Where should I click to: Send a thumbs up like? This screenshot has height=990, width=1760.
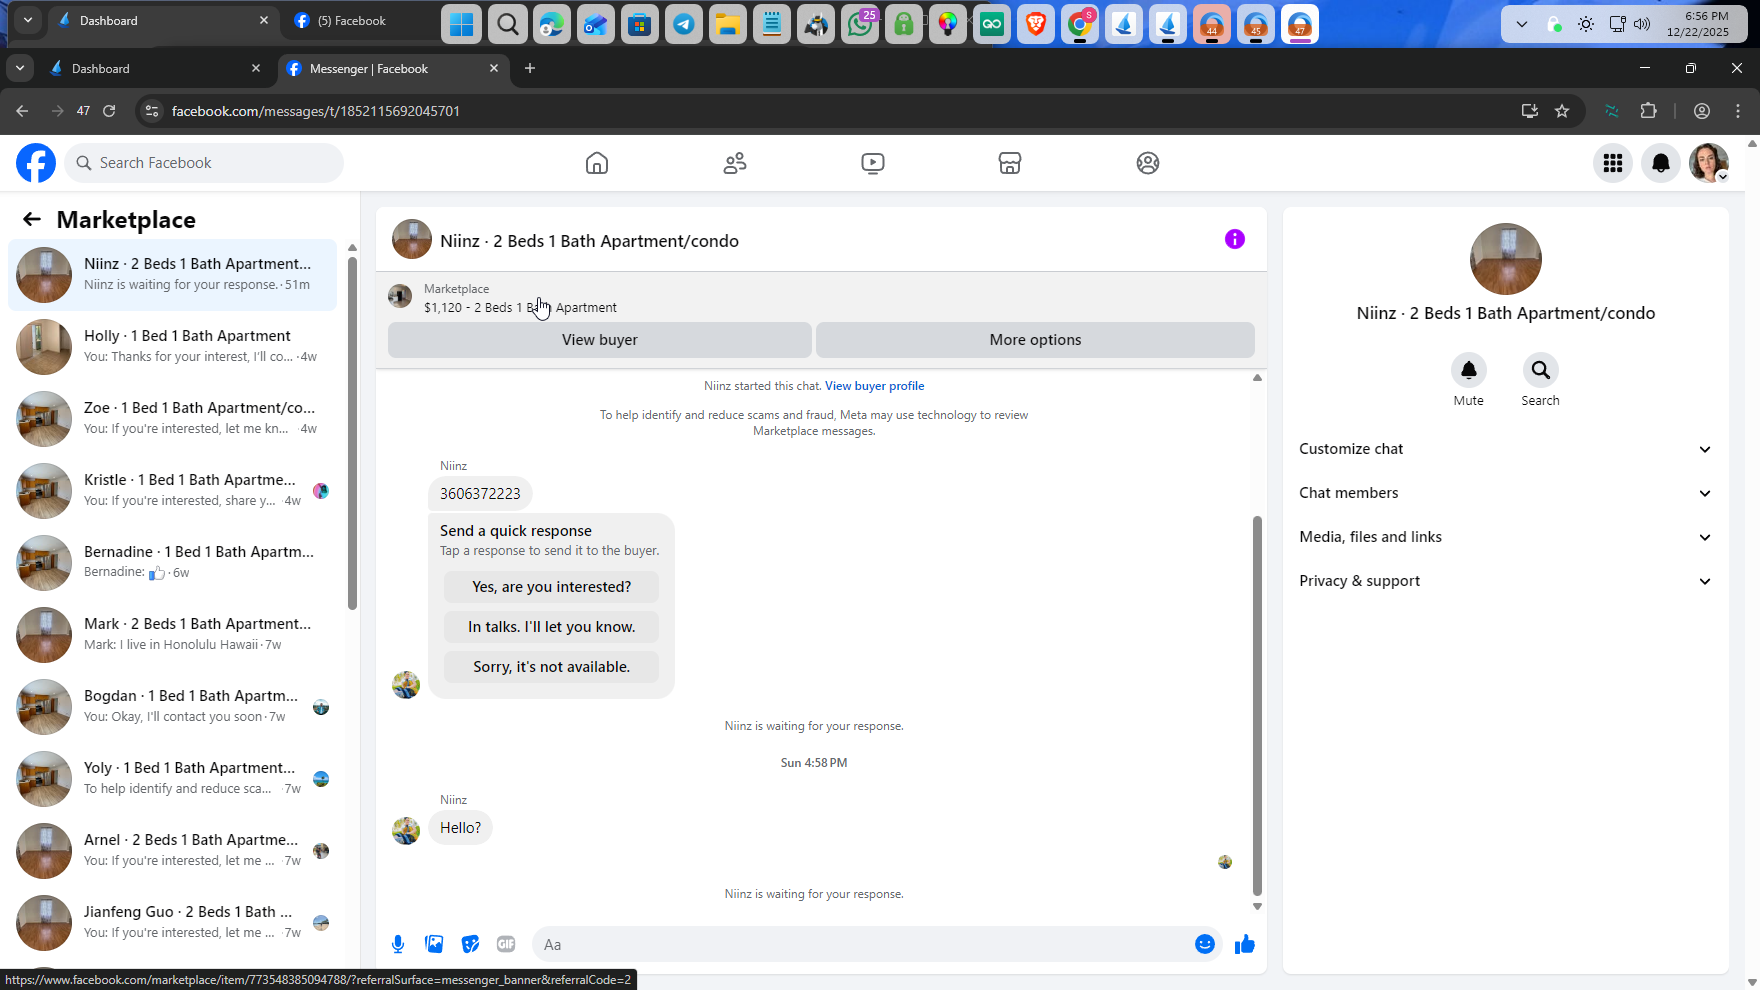click(x=1245, y=944)
